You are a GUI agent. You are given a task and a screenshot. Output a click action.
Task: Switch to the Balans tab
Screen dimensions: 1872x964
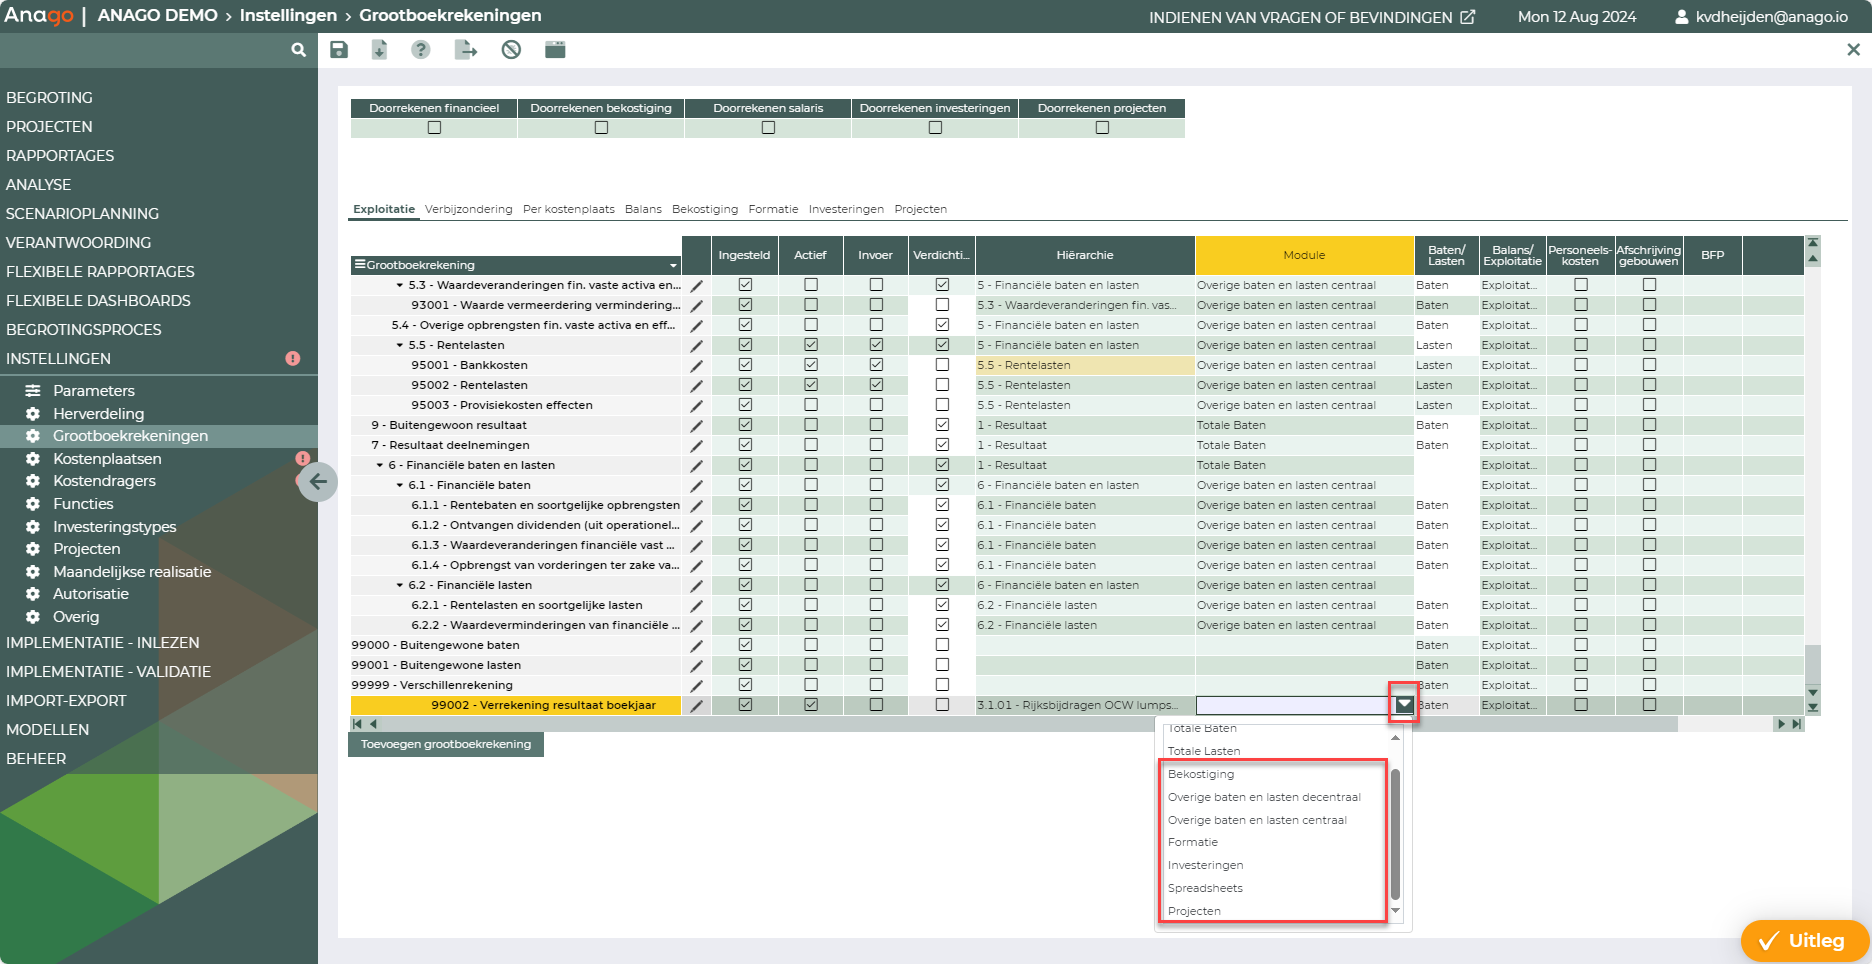point(643,209)
